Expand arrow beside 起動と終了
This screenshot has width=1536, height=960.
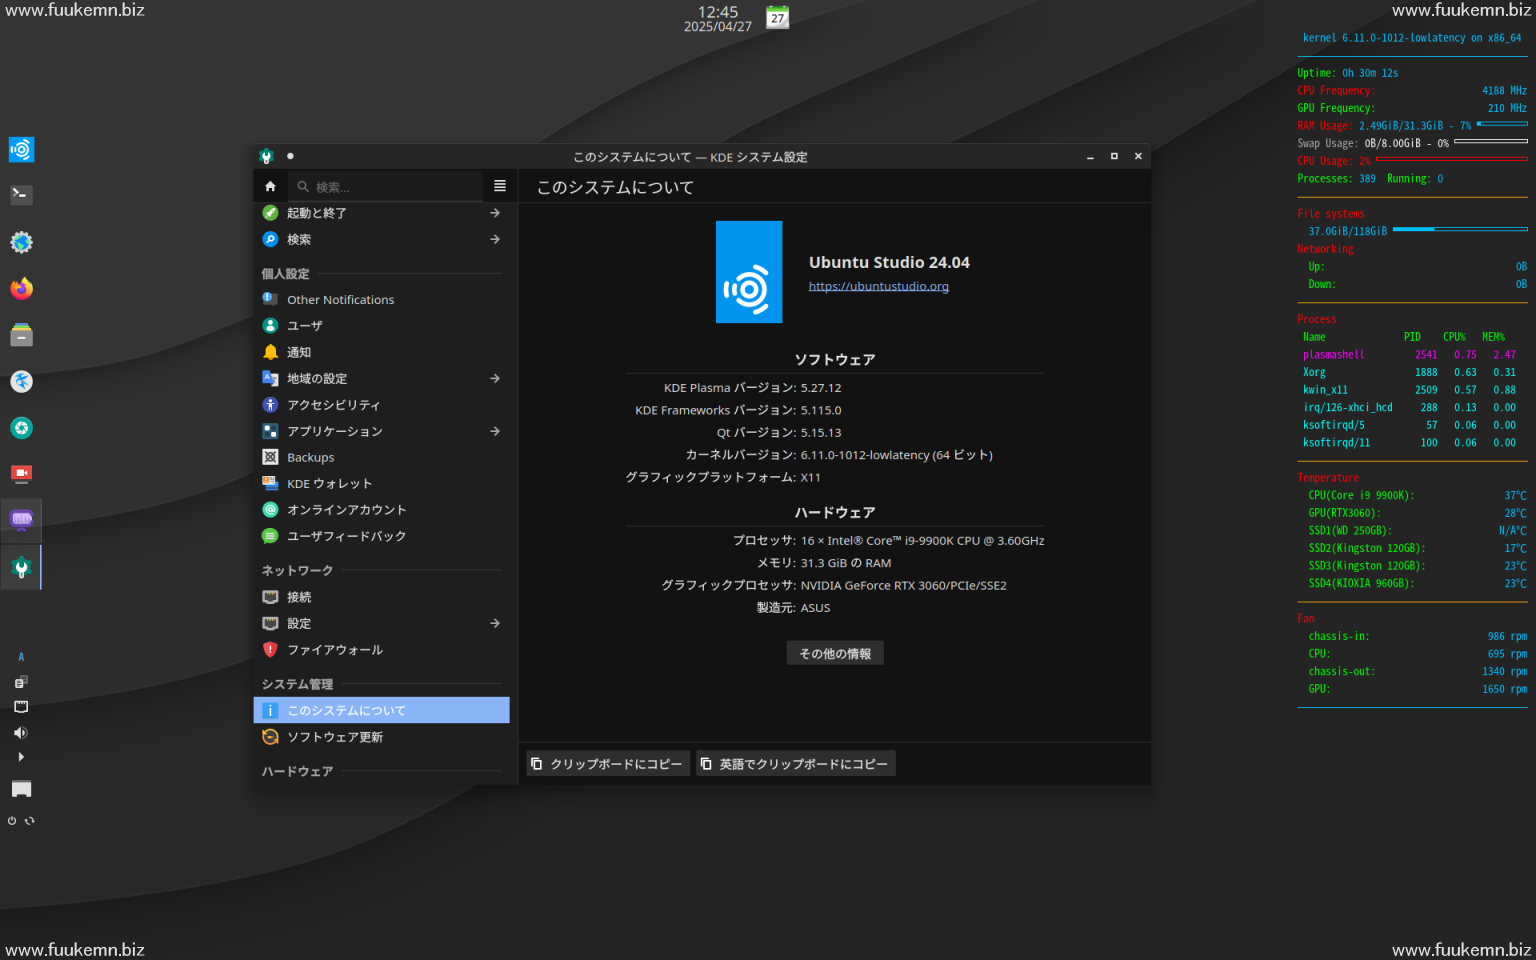coord(495,213)
